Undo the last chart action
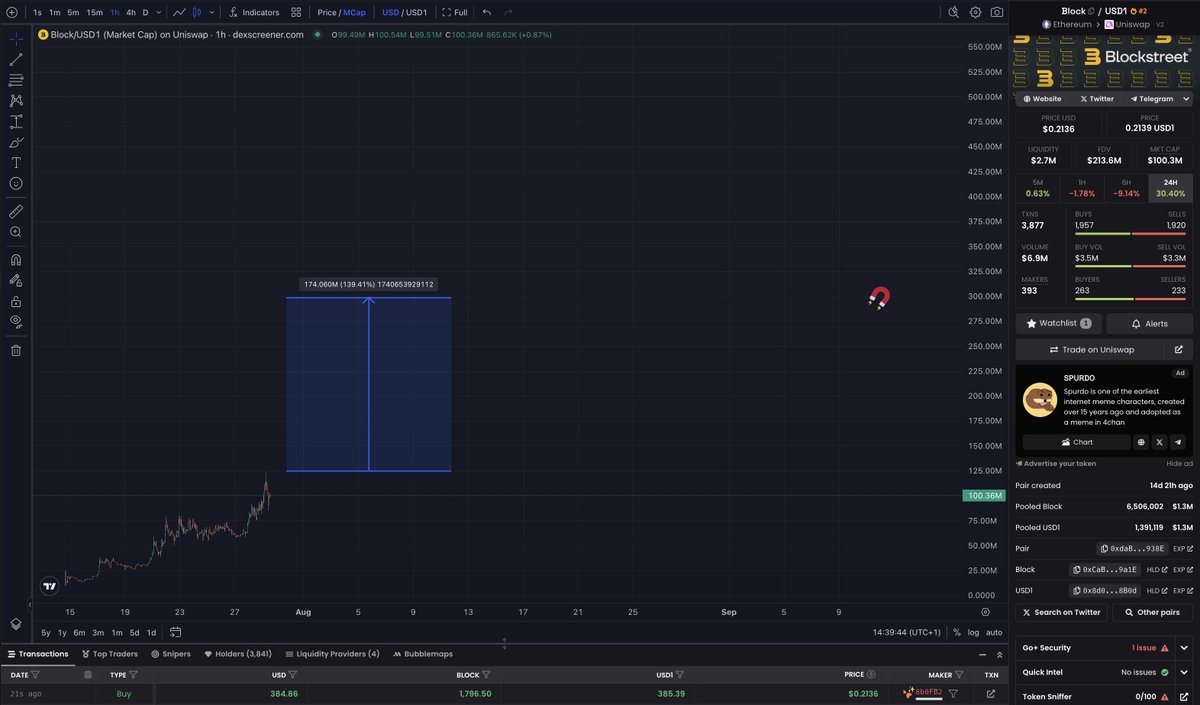1200x705 pixels. click(487, 12)
